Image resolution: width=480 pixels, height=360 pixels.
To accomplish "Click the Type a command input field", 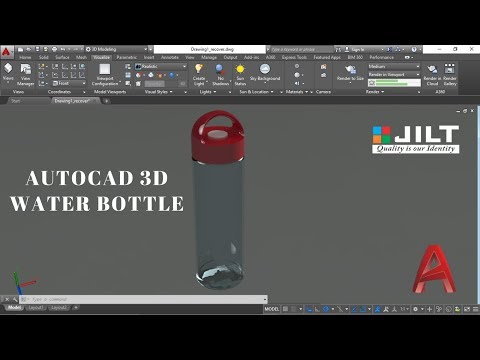I will pyautogui.click(x=143, y=299).
